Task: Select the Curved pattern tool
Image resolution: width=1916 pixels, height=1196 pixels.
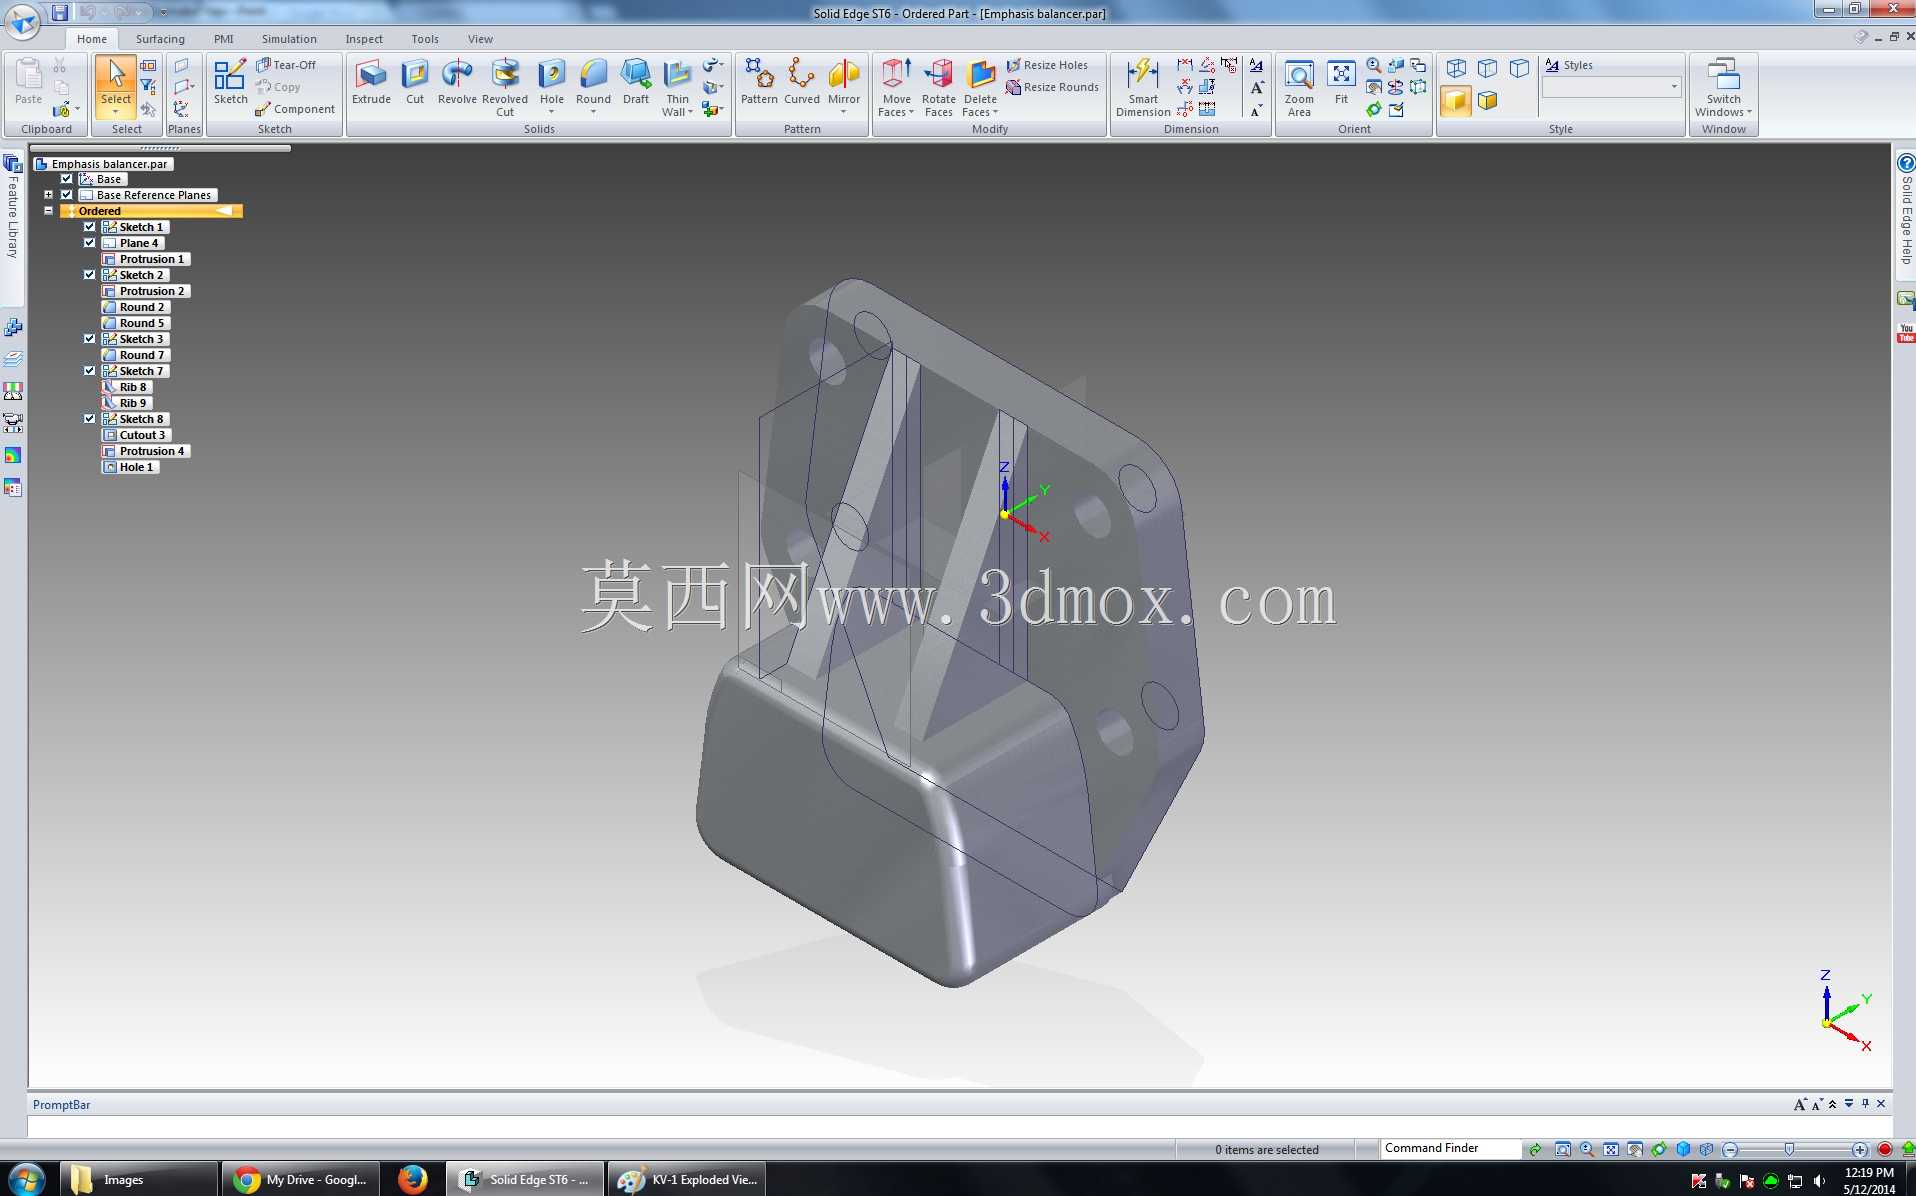Action: click(x=801, y=82)
